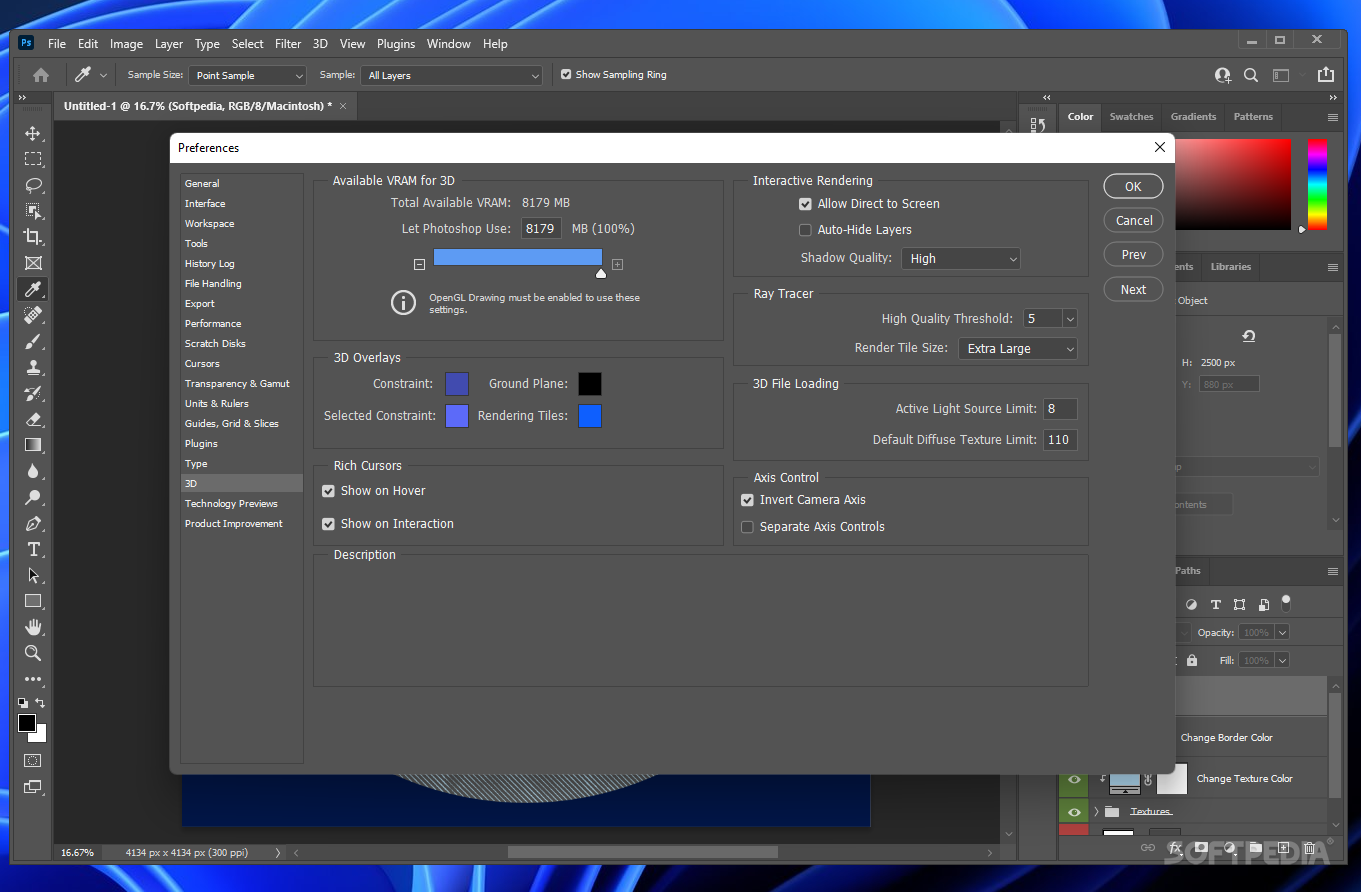The width and height of the screenshot is (1361, 892).
Task: Open the Filter menu
Action: coord(288,44)
